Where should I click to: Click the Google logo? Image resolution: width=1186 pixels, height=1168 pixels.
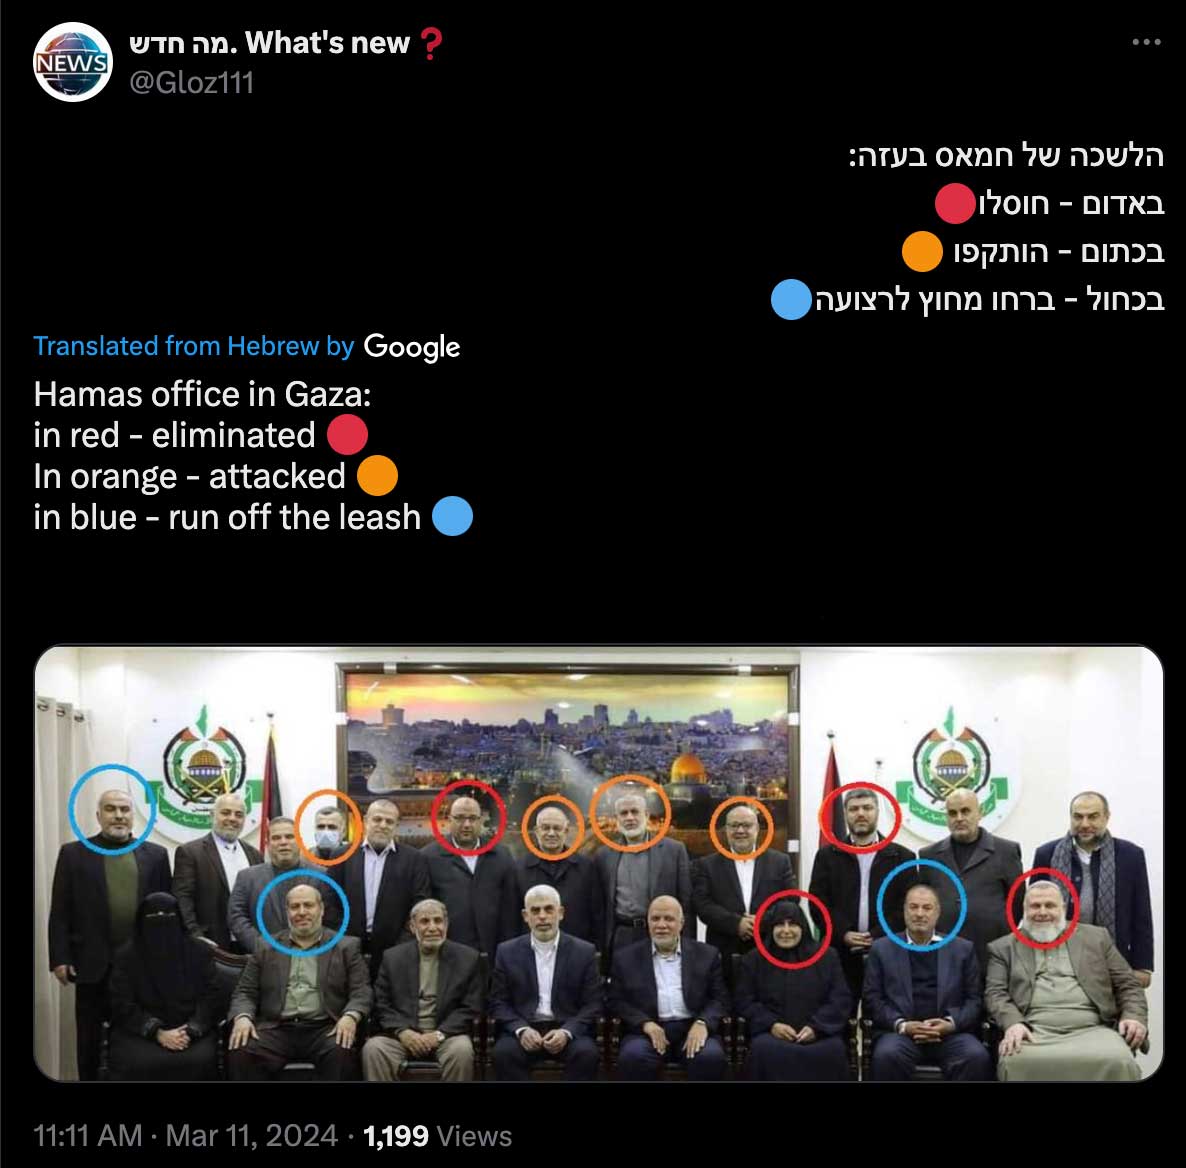click(411, 347)
